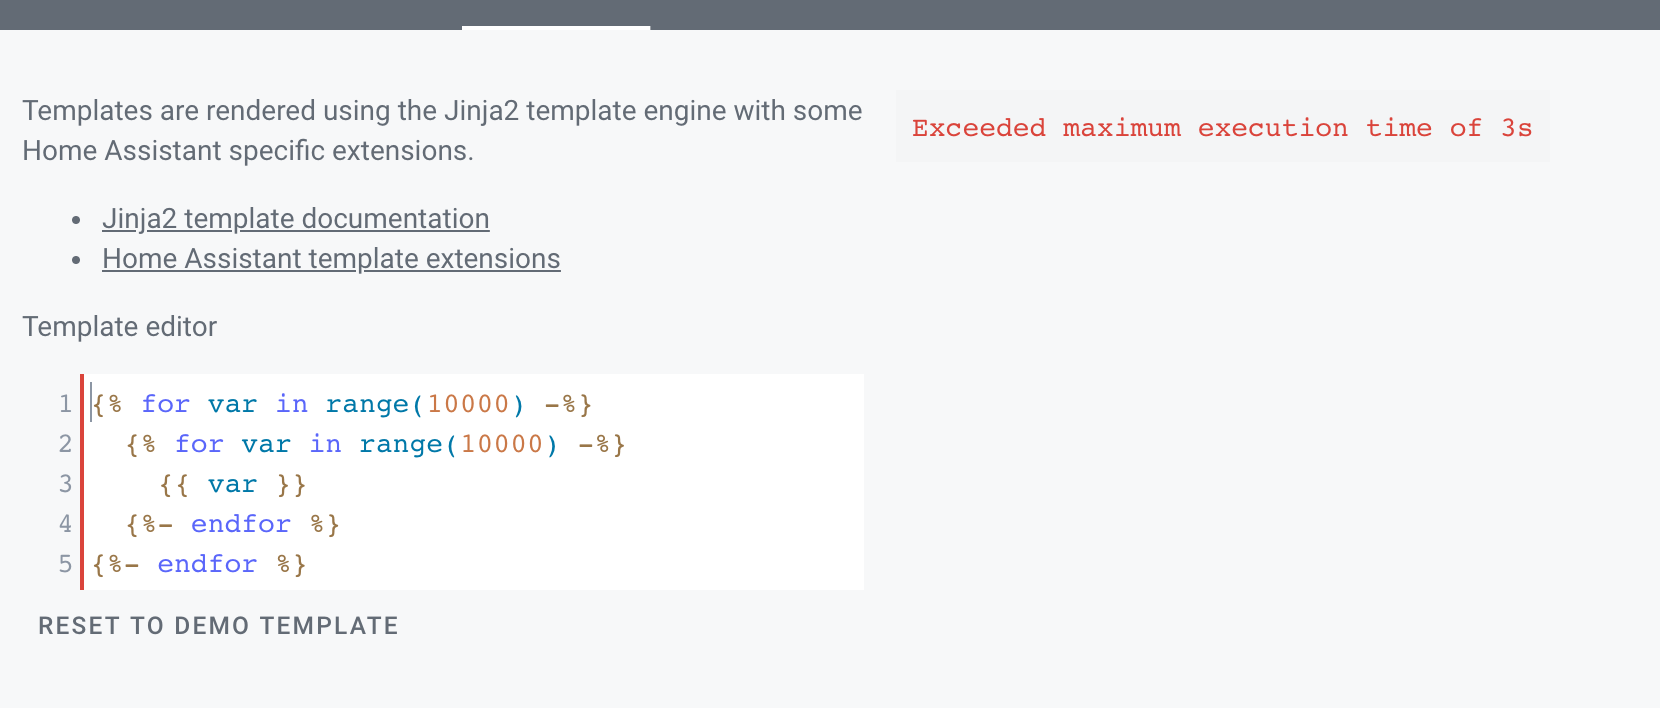Click the 'Template editor' heading label

click(x=120, y=327)
